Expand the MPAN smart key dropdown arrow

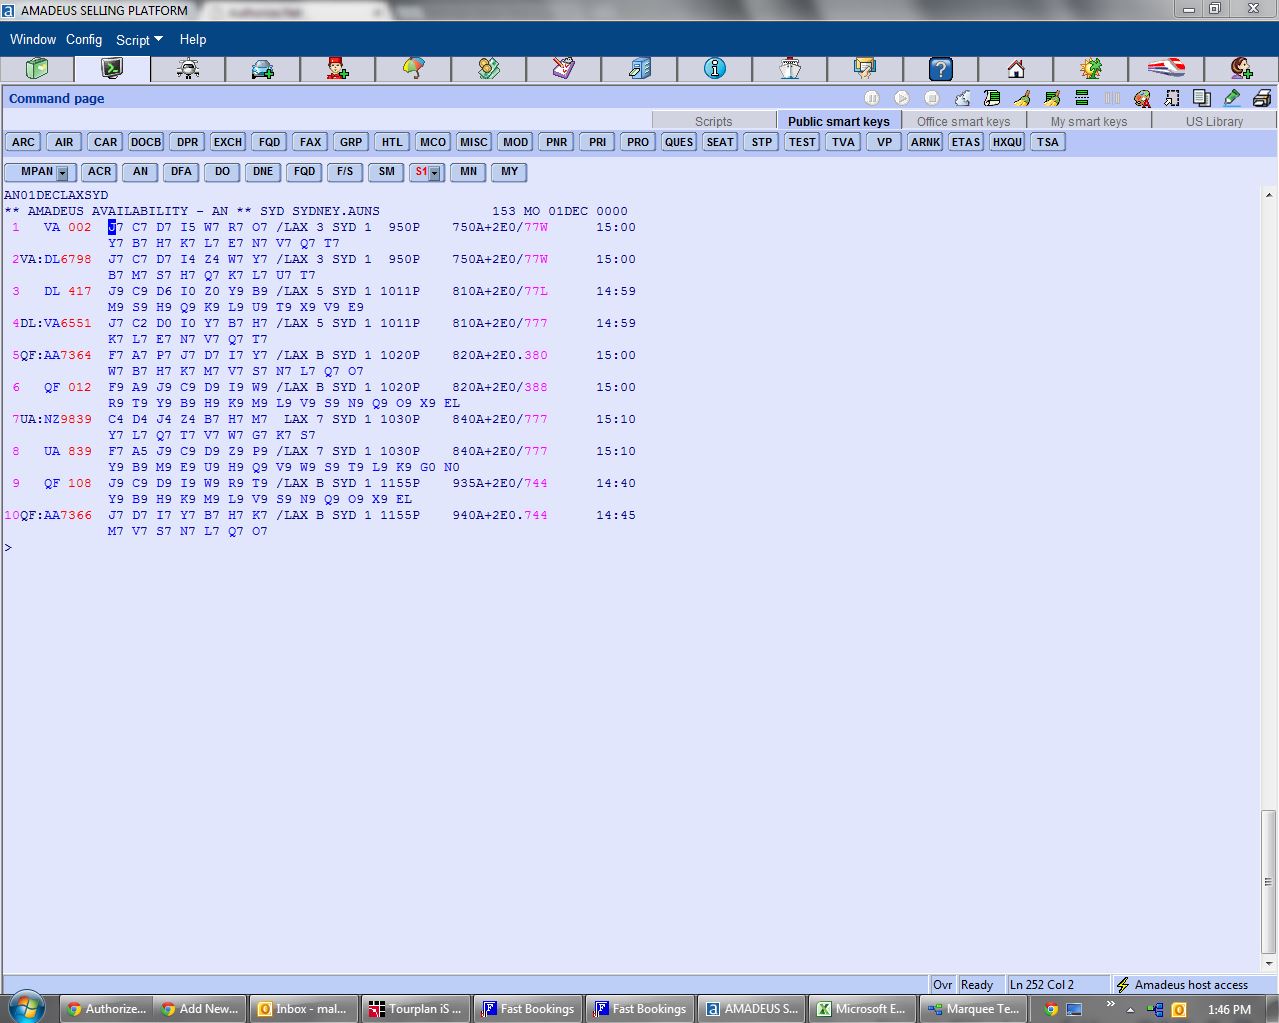[62, 173]
